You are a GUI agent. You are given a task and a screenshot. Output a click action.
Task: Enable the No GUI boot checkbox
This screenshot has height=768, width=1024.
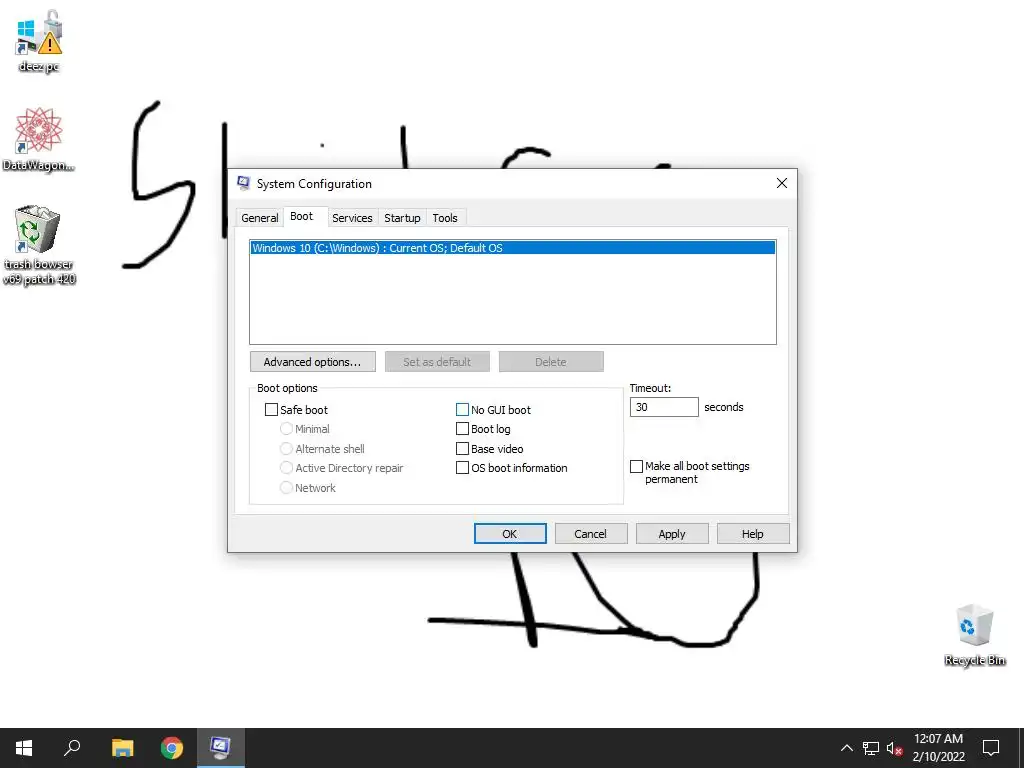click(x=462, y=410)
